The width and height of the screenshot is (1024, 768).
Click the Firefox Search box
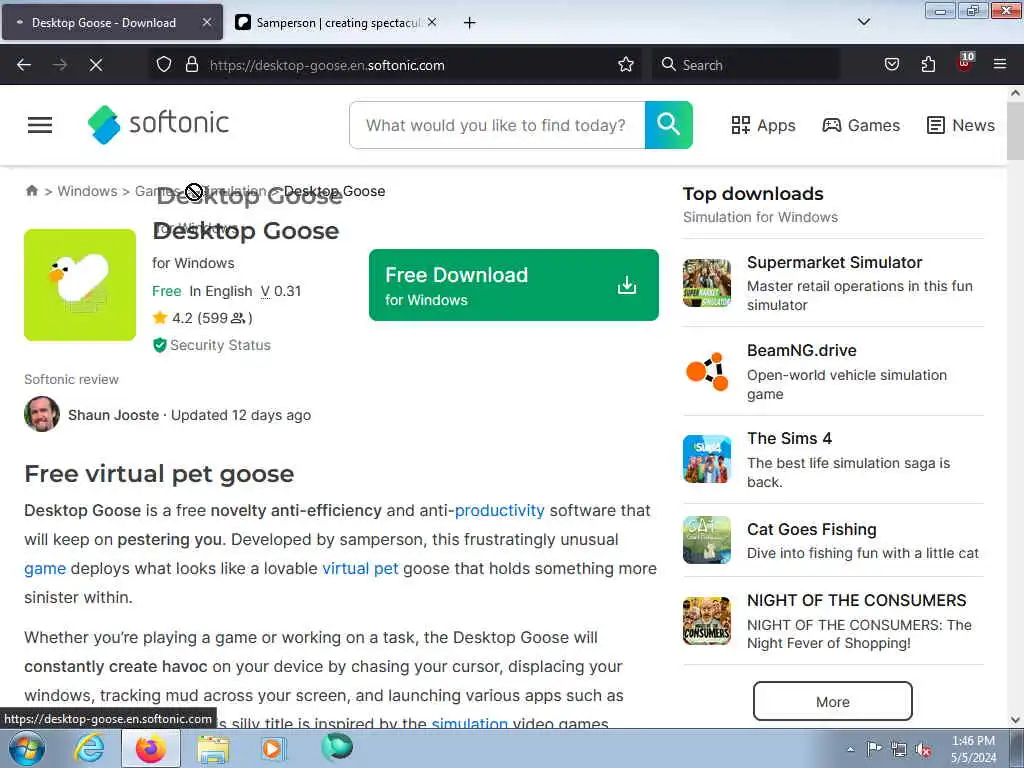746,65
